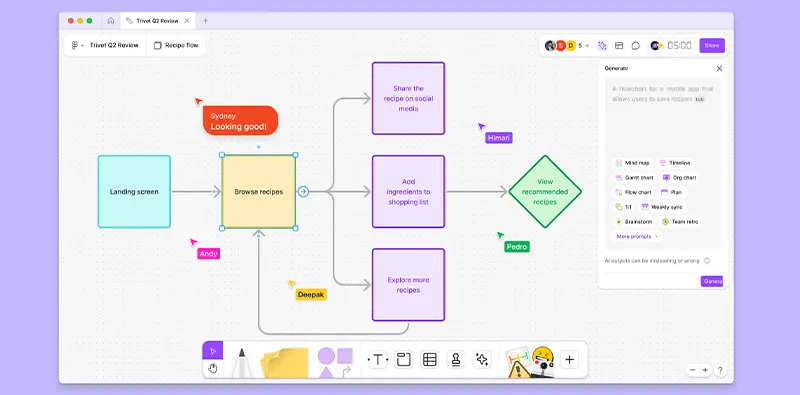Select the Section tool
This screenshot has width=800, height=395.
[404, 360]
